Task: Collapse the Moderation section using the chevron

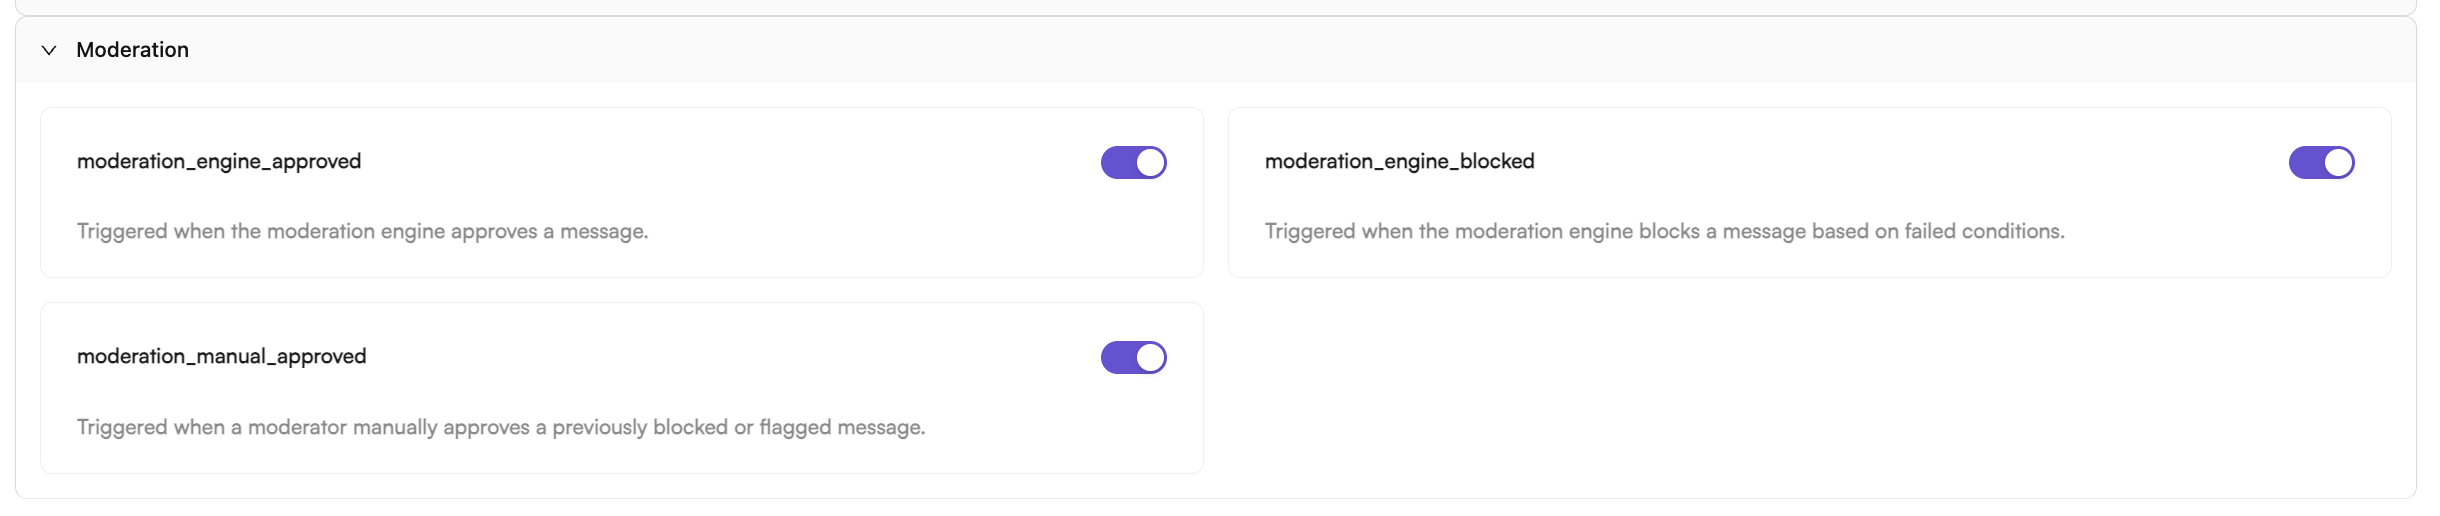Action: (x=48, y=50)
